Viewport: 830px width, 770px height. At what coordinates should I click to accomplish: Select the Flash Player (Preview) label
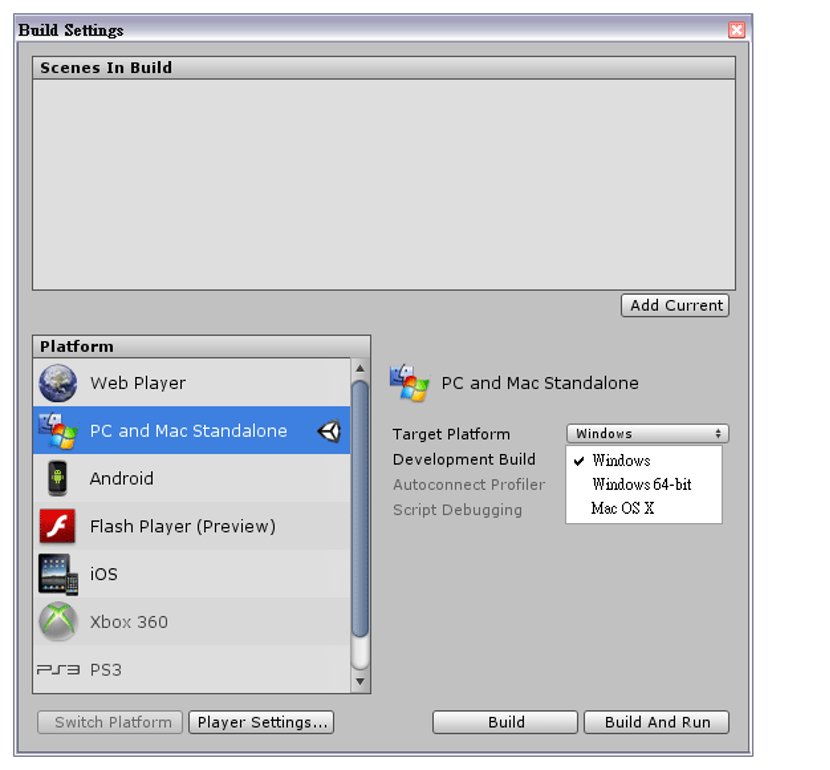183,527
